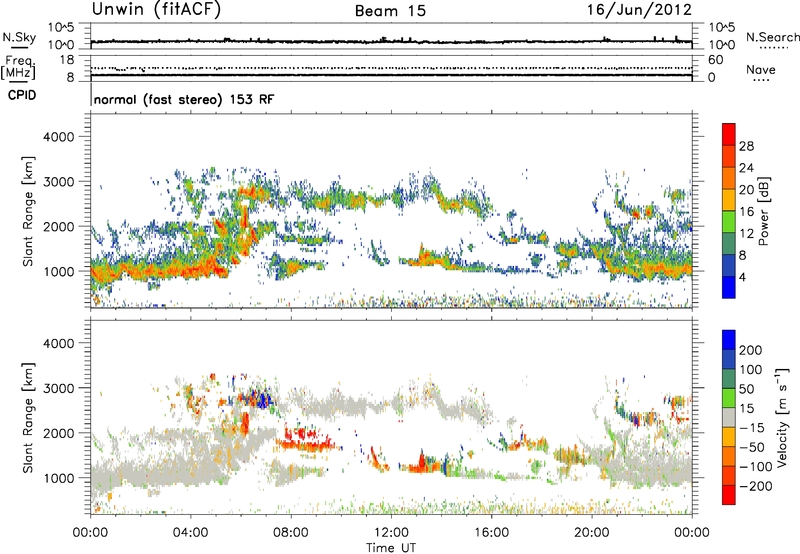Click the '50' label on Velocity colorbar
This screenshot has width=800, height=554.
pos(746,389)
